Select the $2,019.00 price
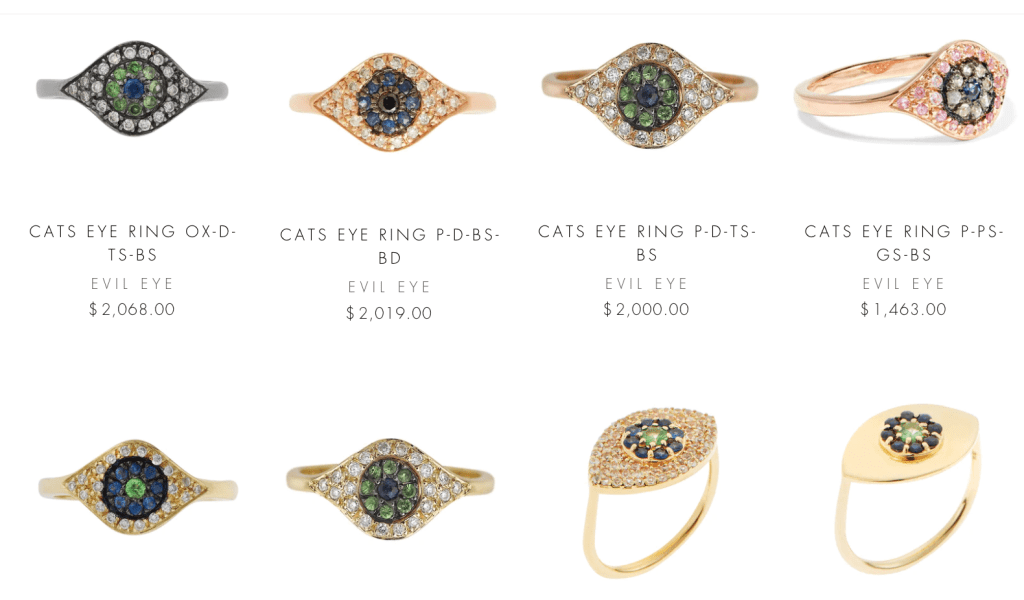The image size is (1024, 600). click(389, 313)
